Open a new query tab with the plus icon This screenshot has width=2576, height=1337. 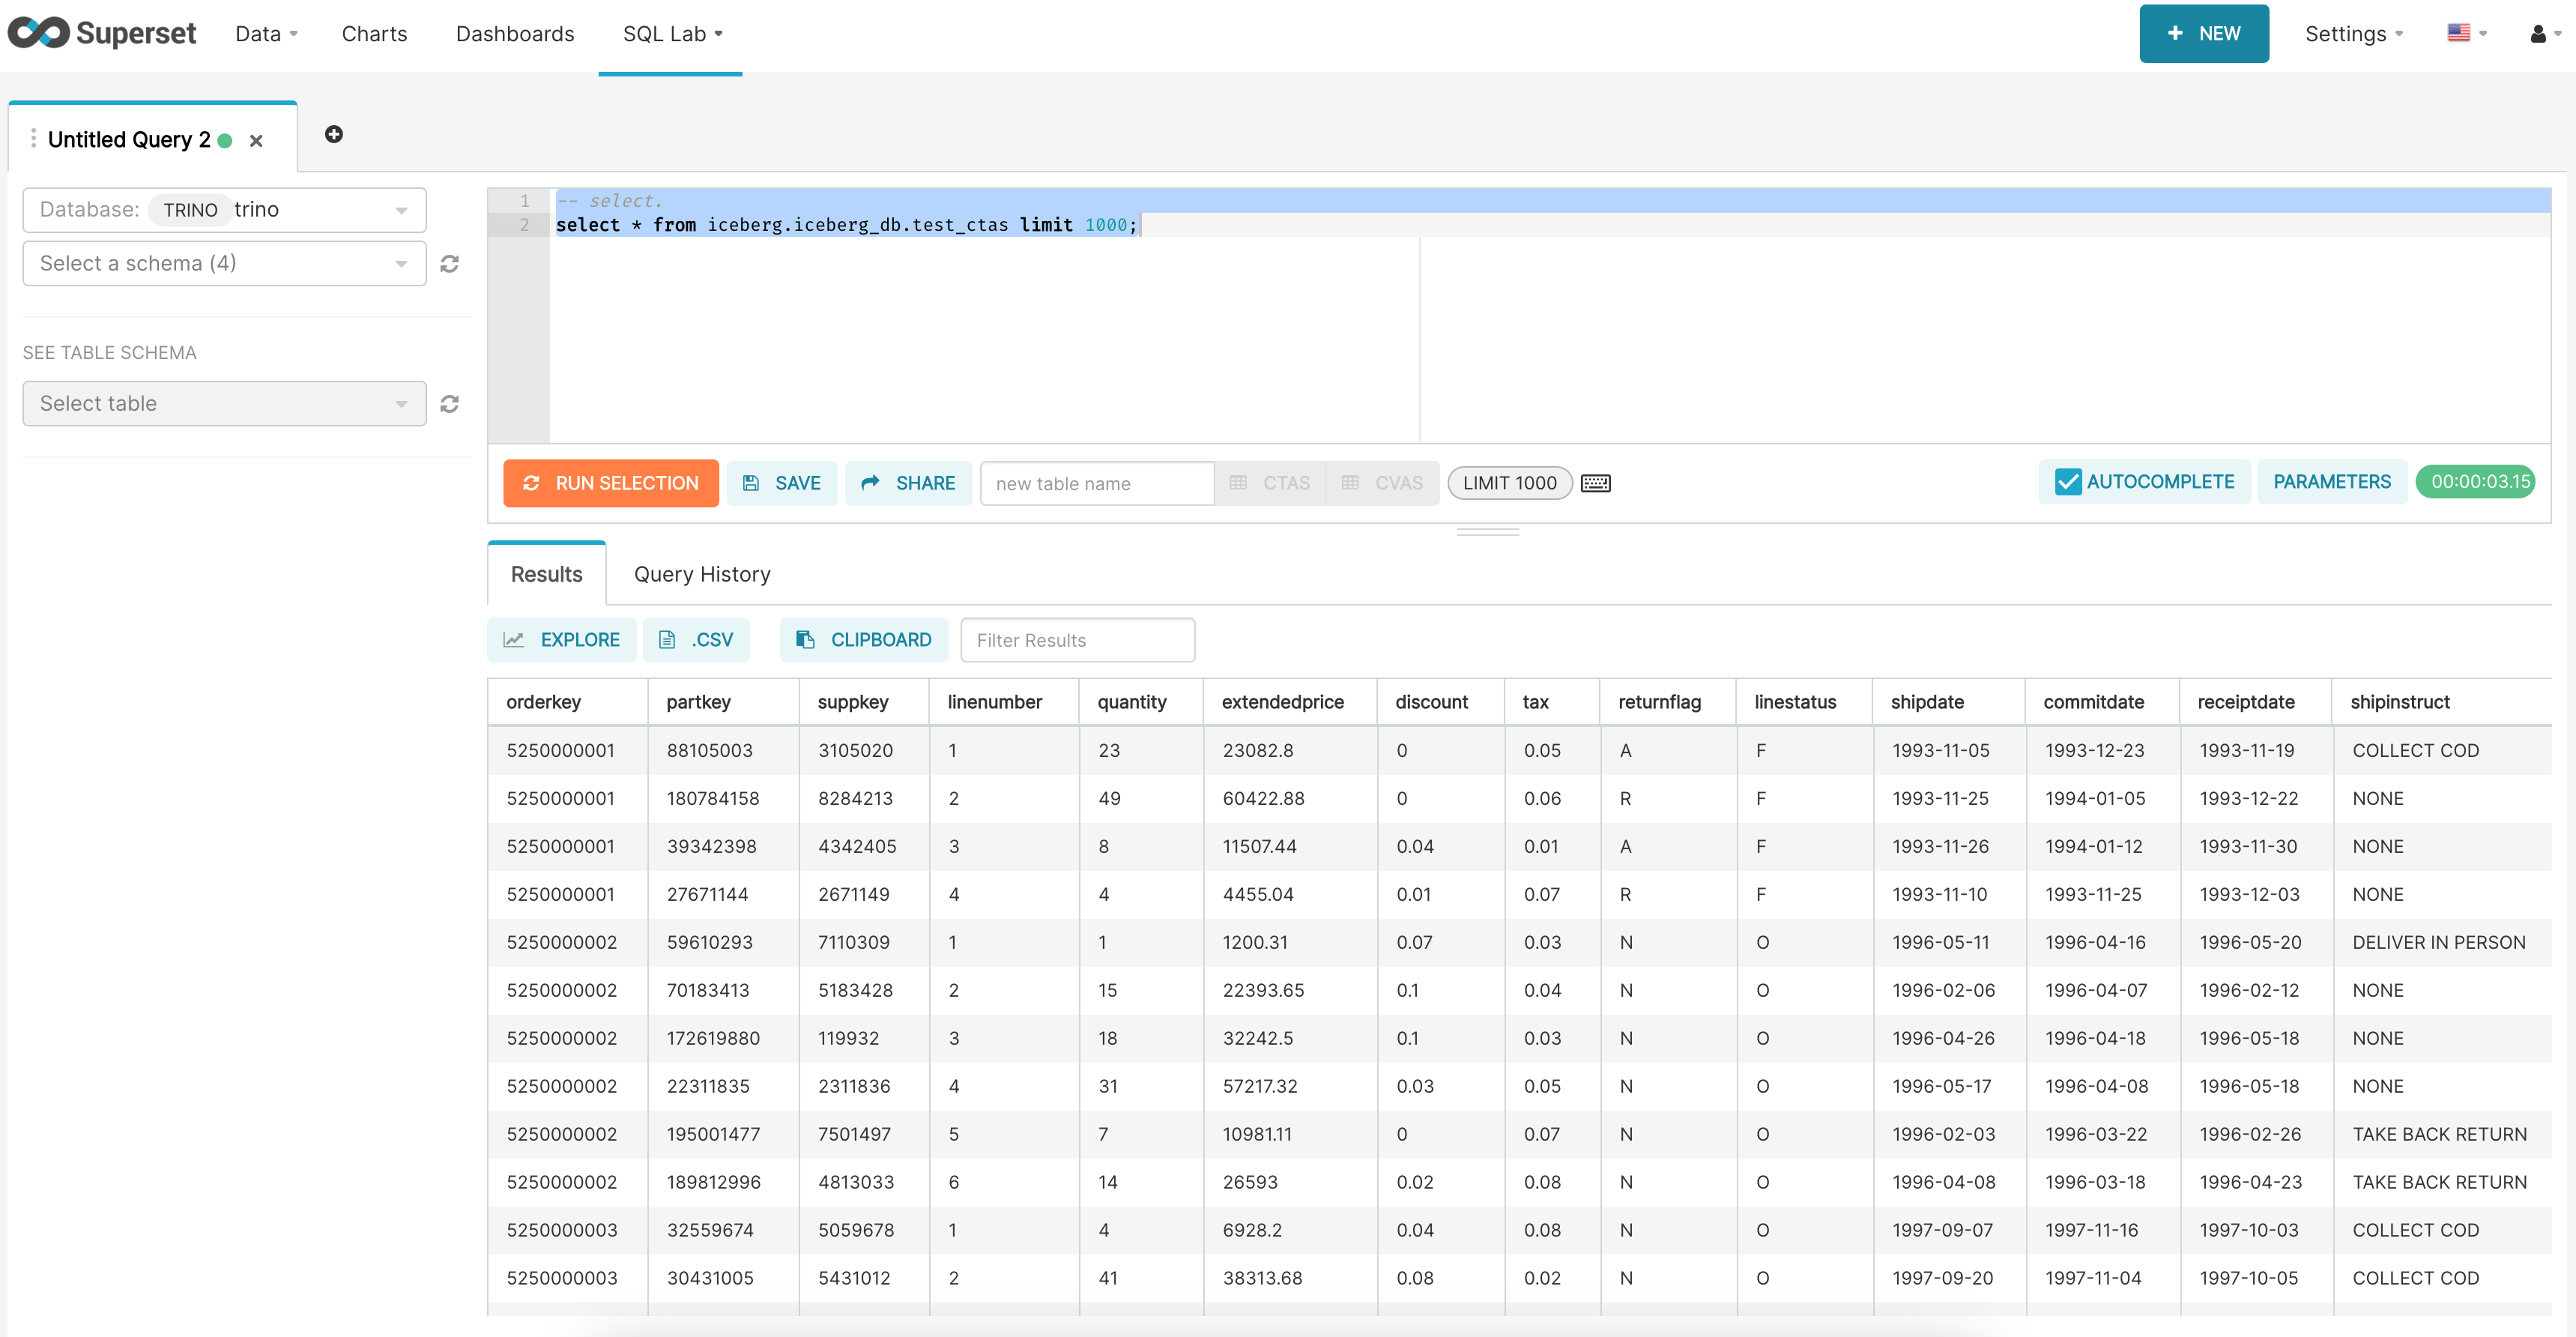pyautogui.click(x=334, y=134)
